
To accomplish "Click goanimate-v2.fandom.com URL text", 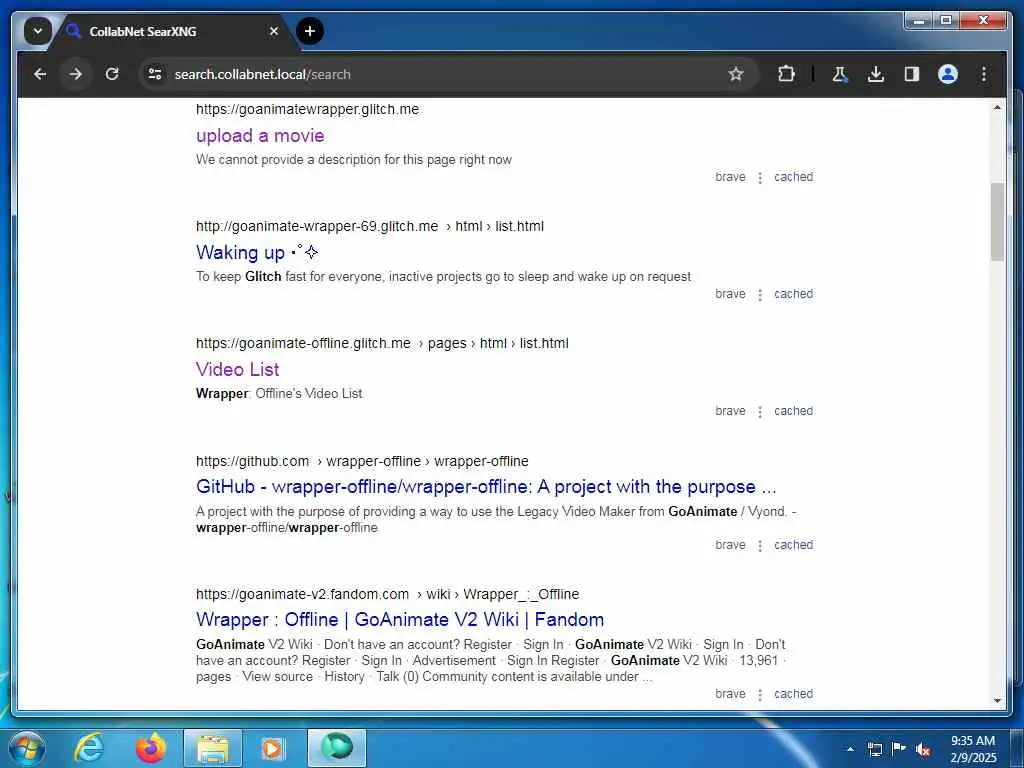I will [302, 594].
